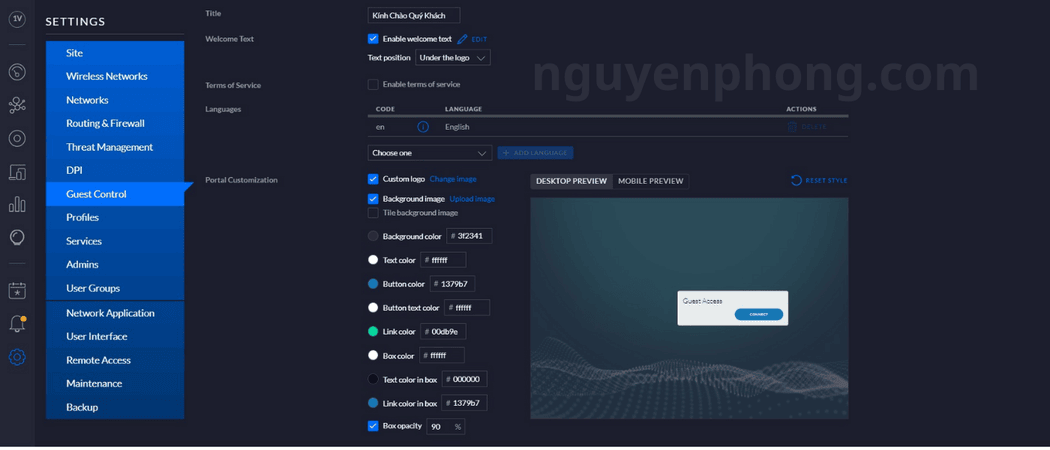Disable the Enable welcome text checkbox
Image resolution: width=1050 pixels, height=450 pixels.
[x=373, y=39]
